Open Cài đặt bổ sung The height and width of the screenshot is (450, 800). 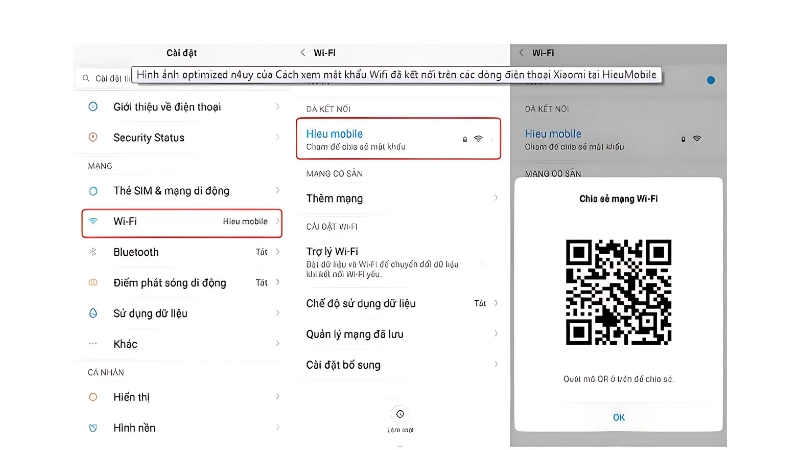tap(398, 365)
